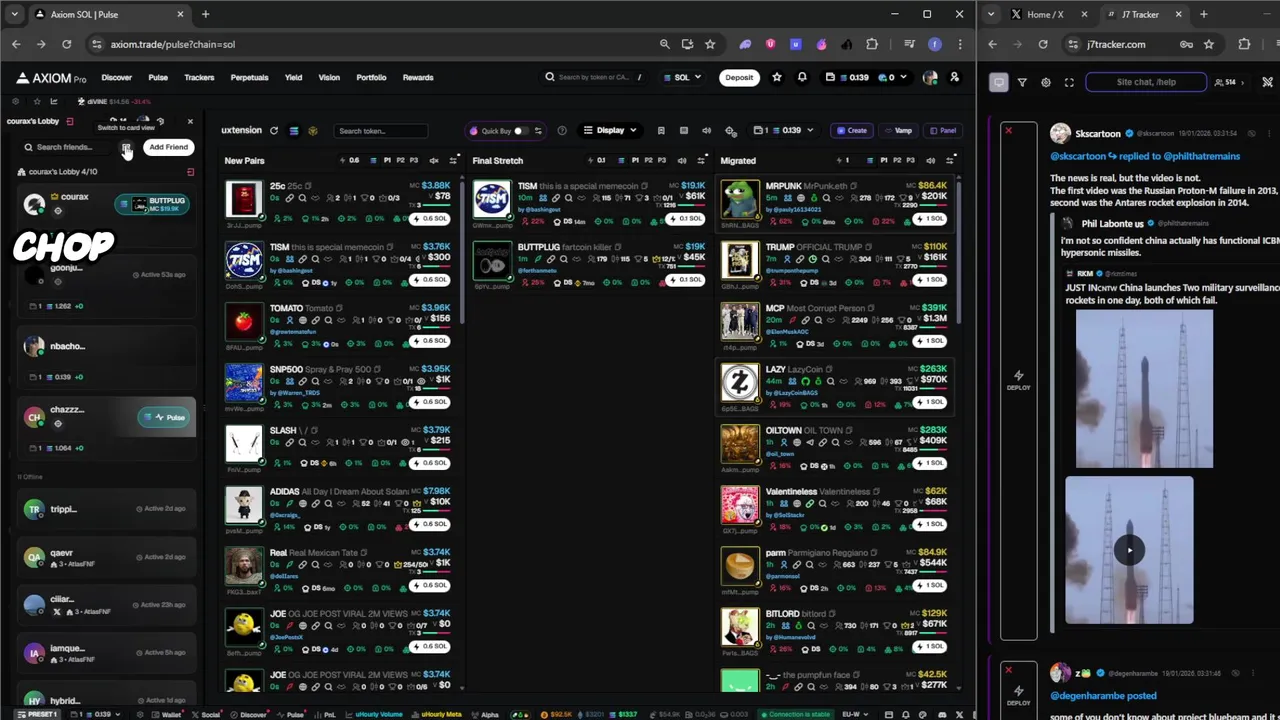Expand the Display dropdown

coord(611,130)
